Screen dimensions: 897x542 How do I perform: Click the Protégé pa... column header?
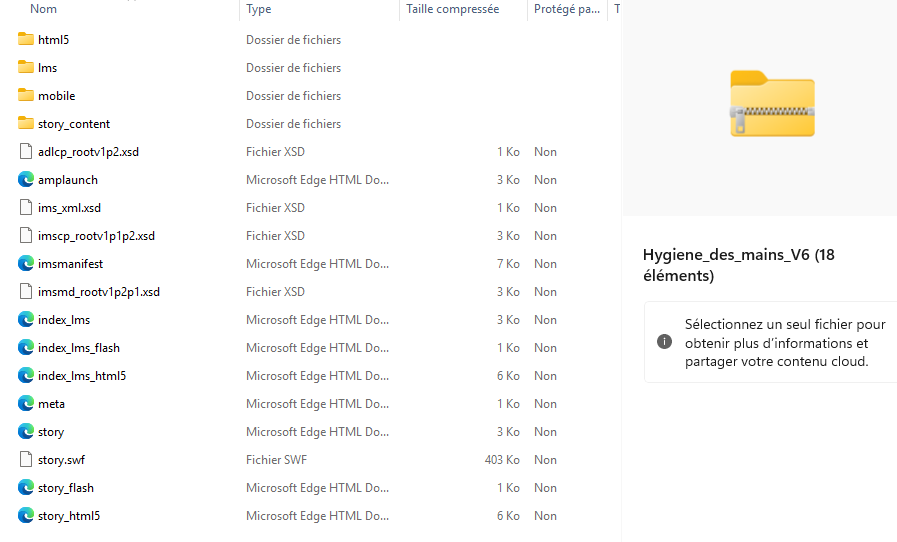click(566, 9)
